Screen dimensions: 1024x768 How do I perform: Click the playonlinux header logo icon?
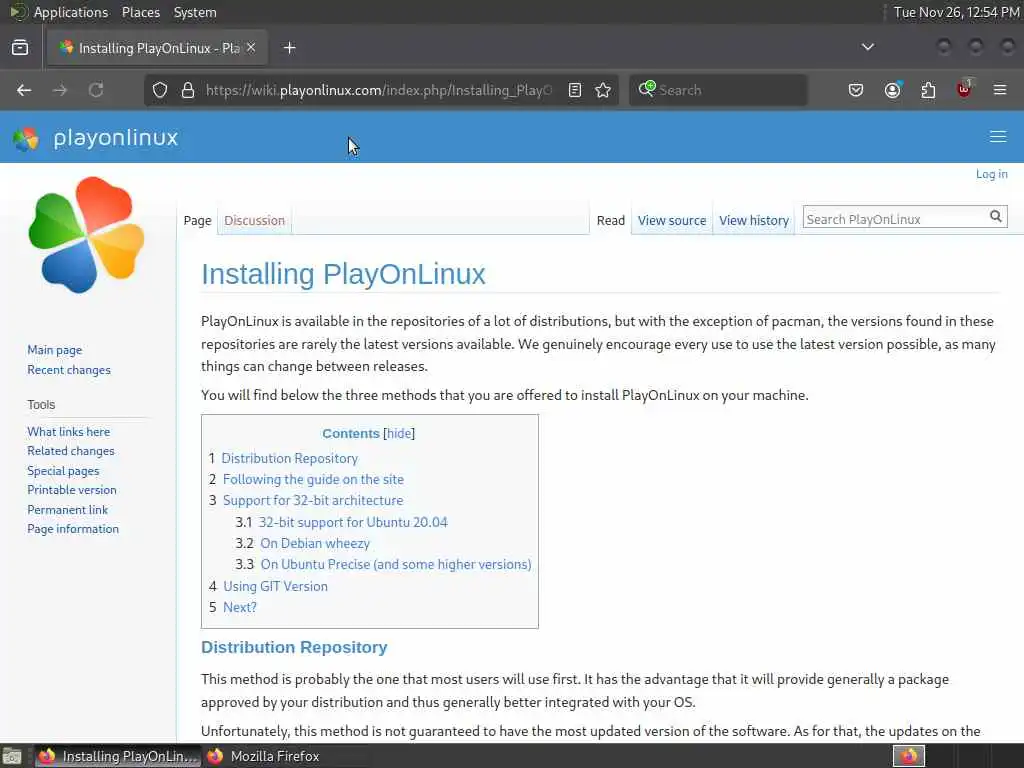point(26,138)
